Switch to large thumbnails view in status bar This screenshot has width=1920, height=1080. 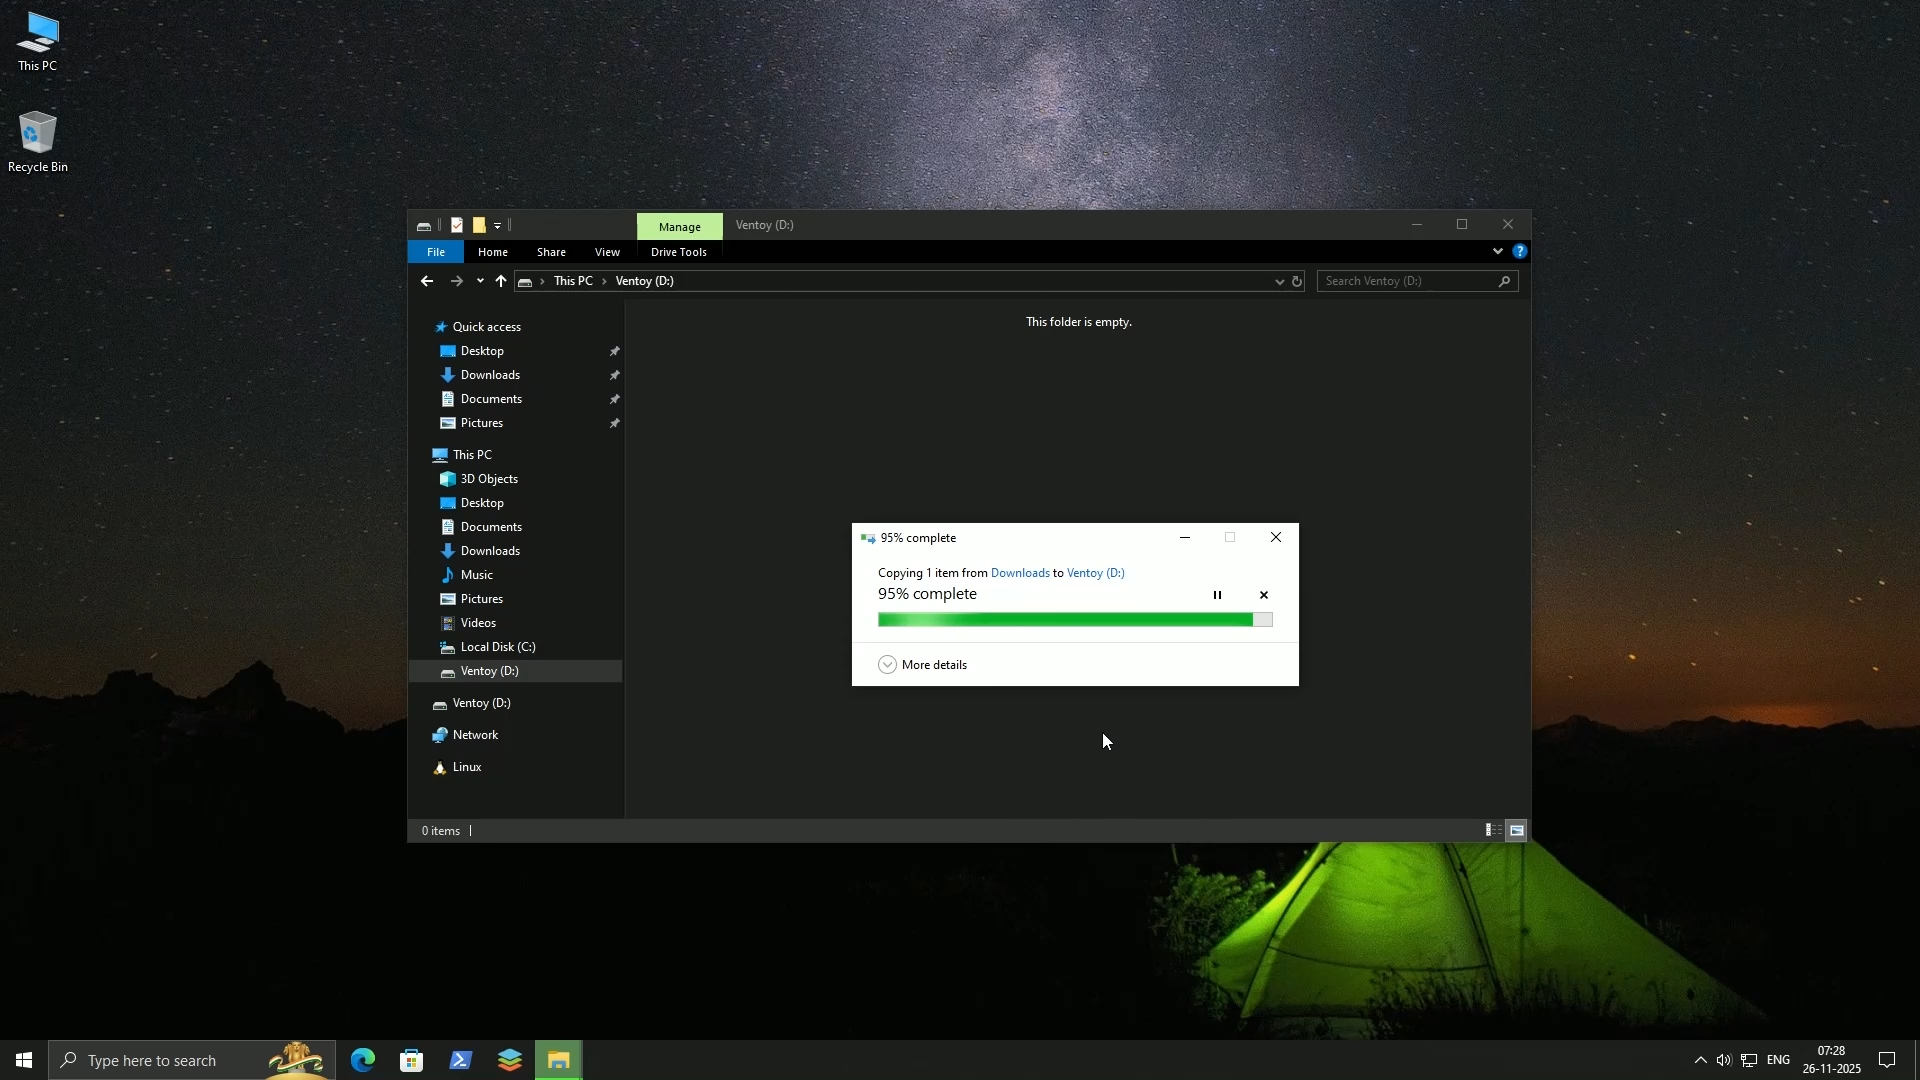coord(1517,830)
